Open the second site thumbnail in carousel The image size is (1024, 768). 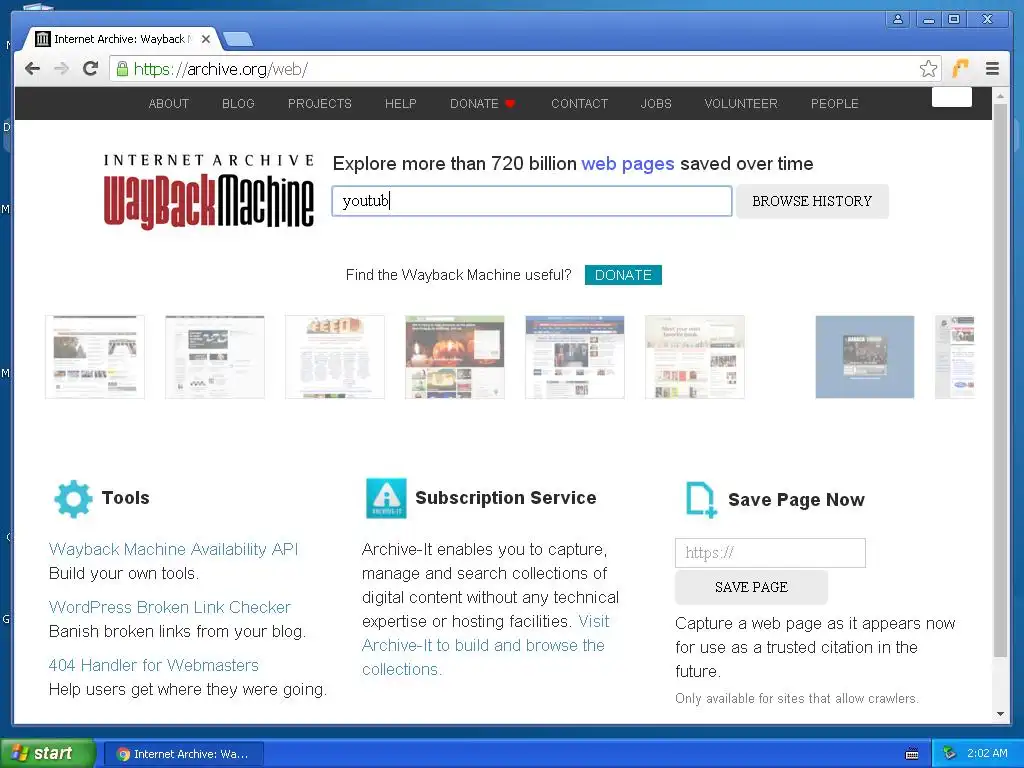point(215,357)
